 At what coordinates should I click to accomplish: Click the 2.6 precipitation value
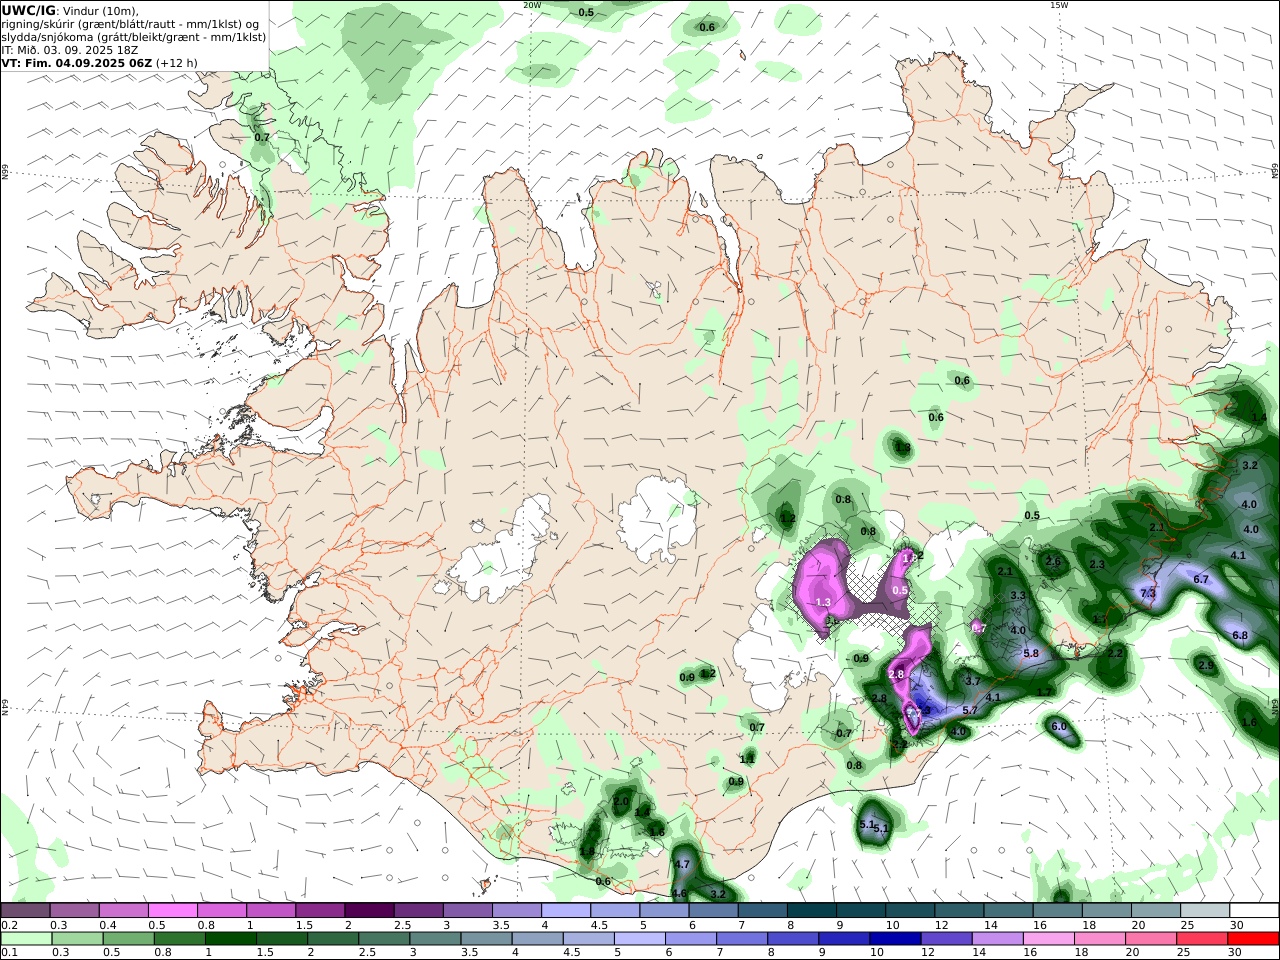[1053, 561]
